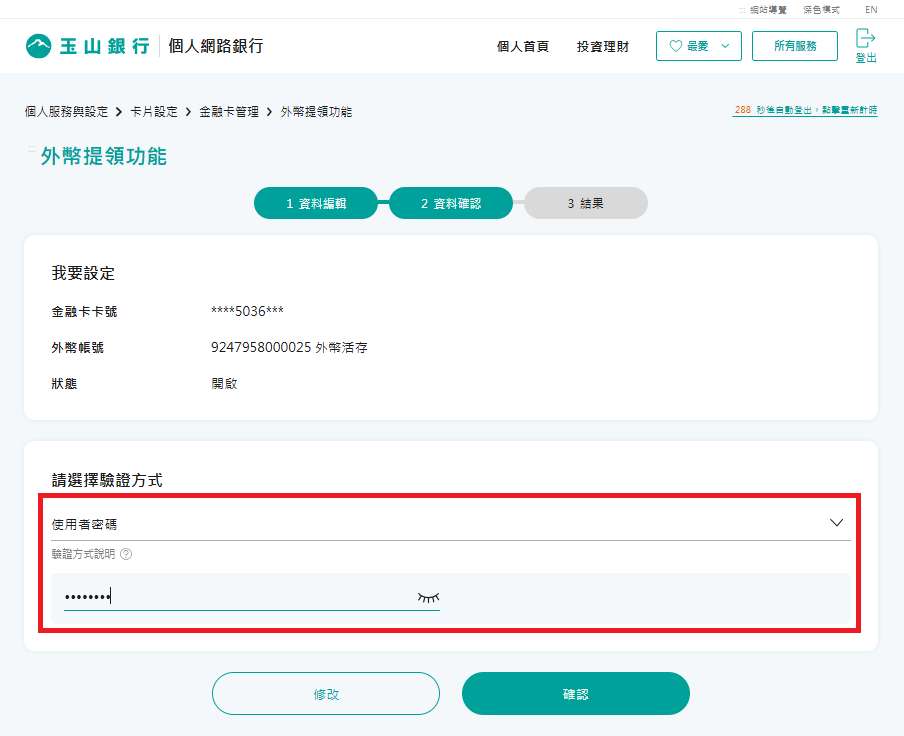Open 網站導覽 site map link

tap(768, 10)
